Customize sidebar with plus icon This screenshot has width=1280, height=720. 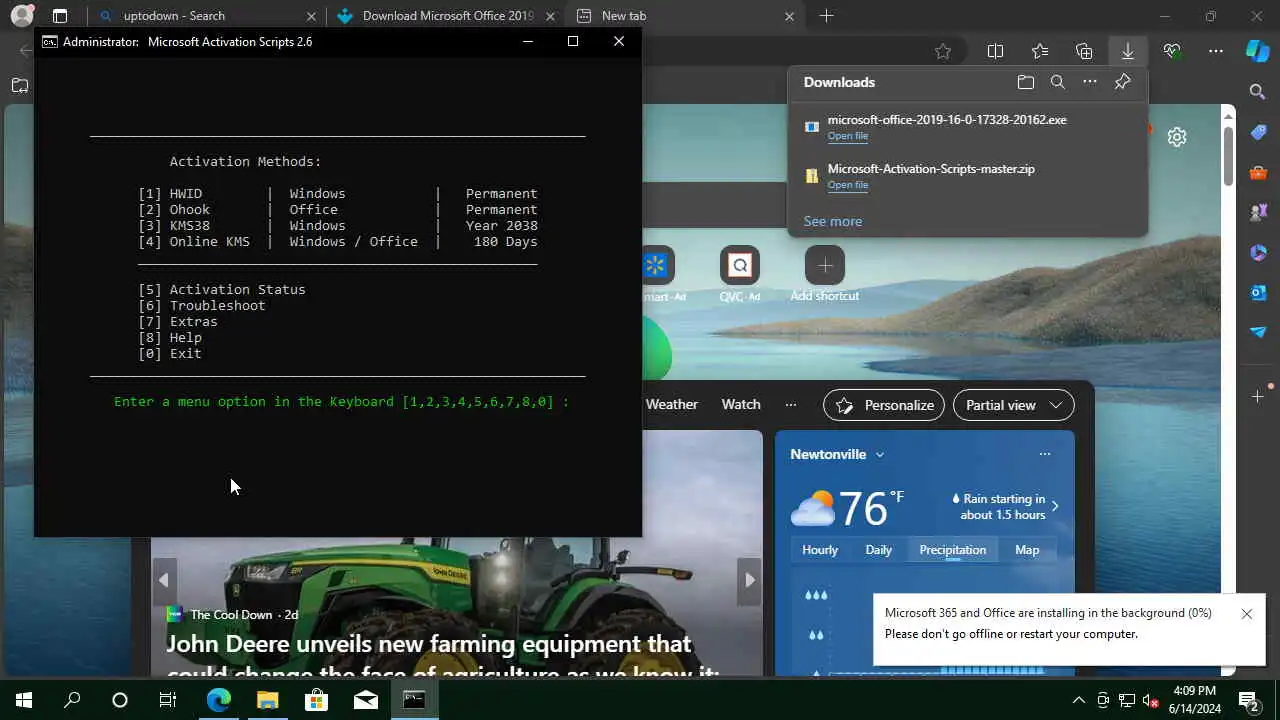click(1258, 396)
